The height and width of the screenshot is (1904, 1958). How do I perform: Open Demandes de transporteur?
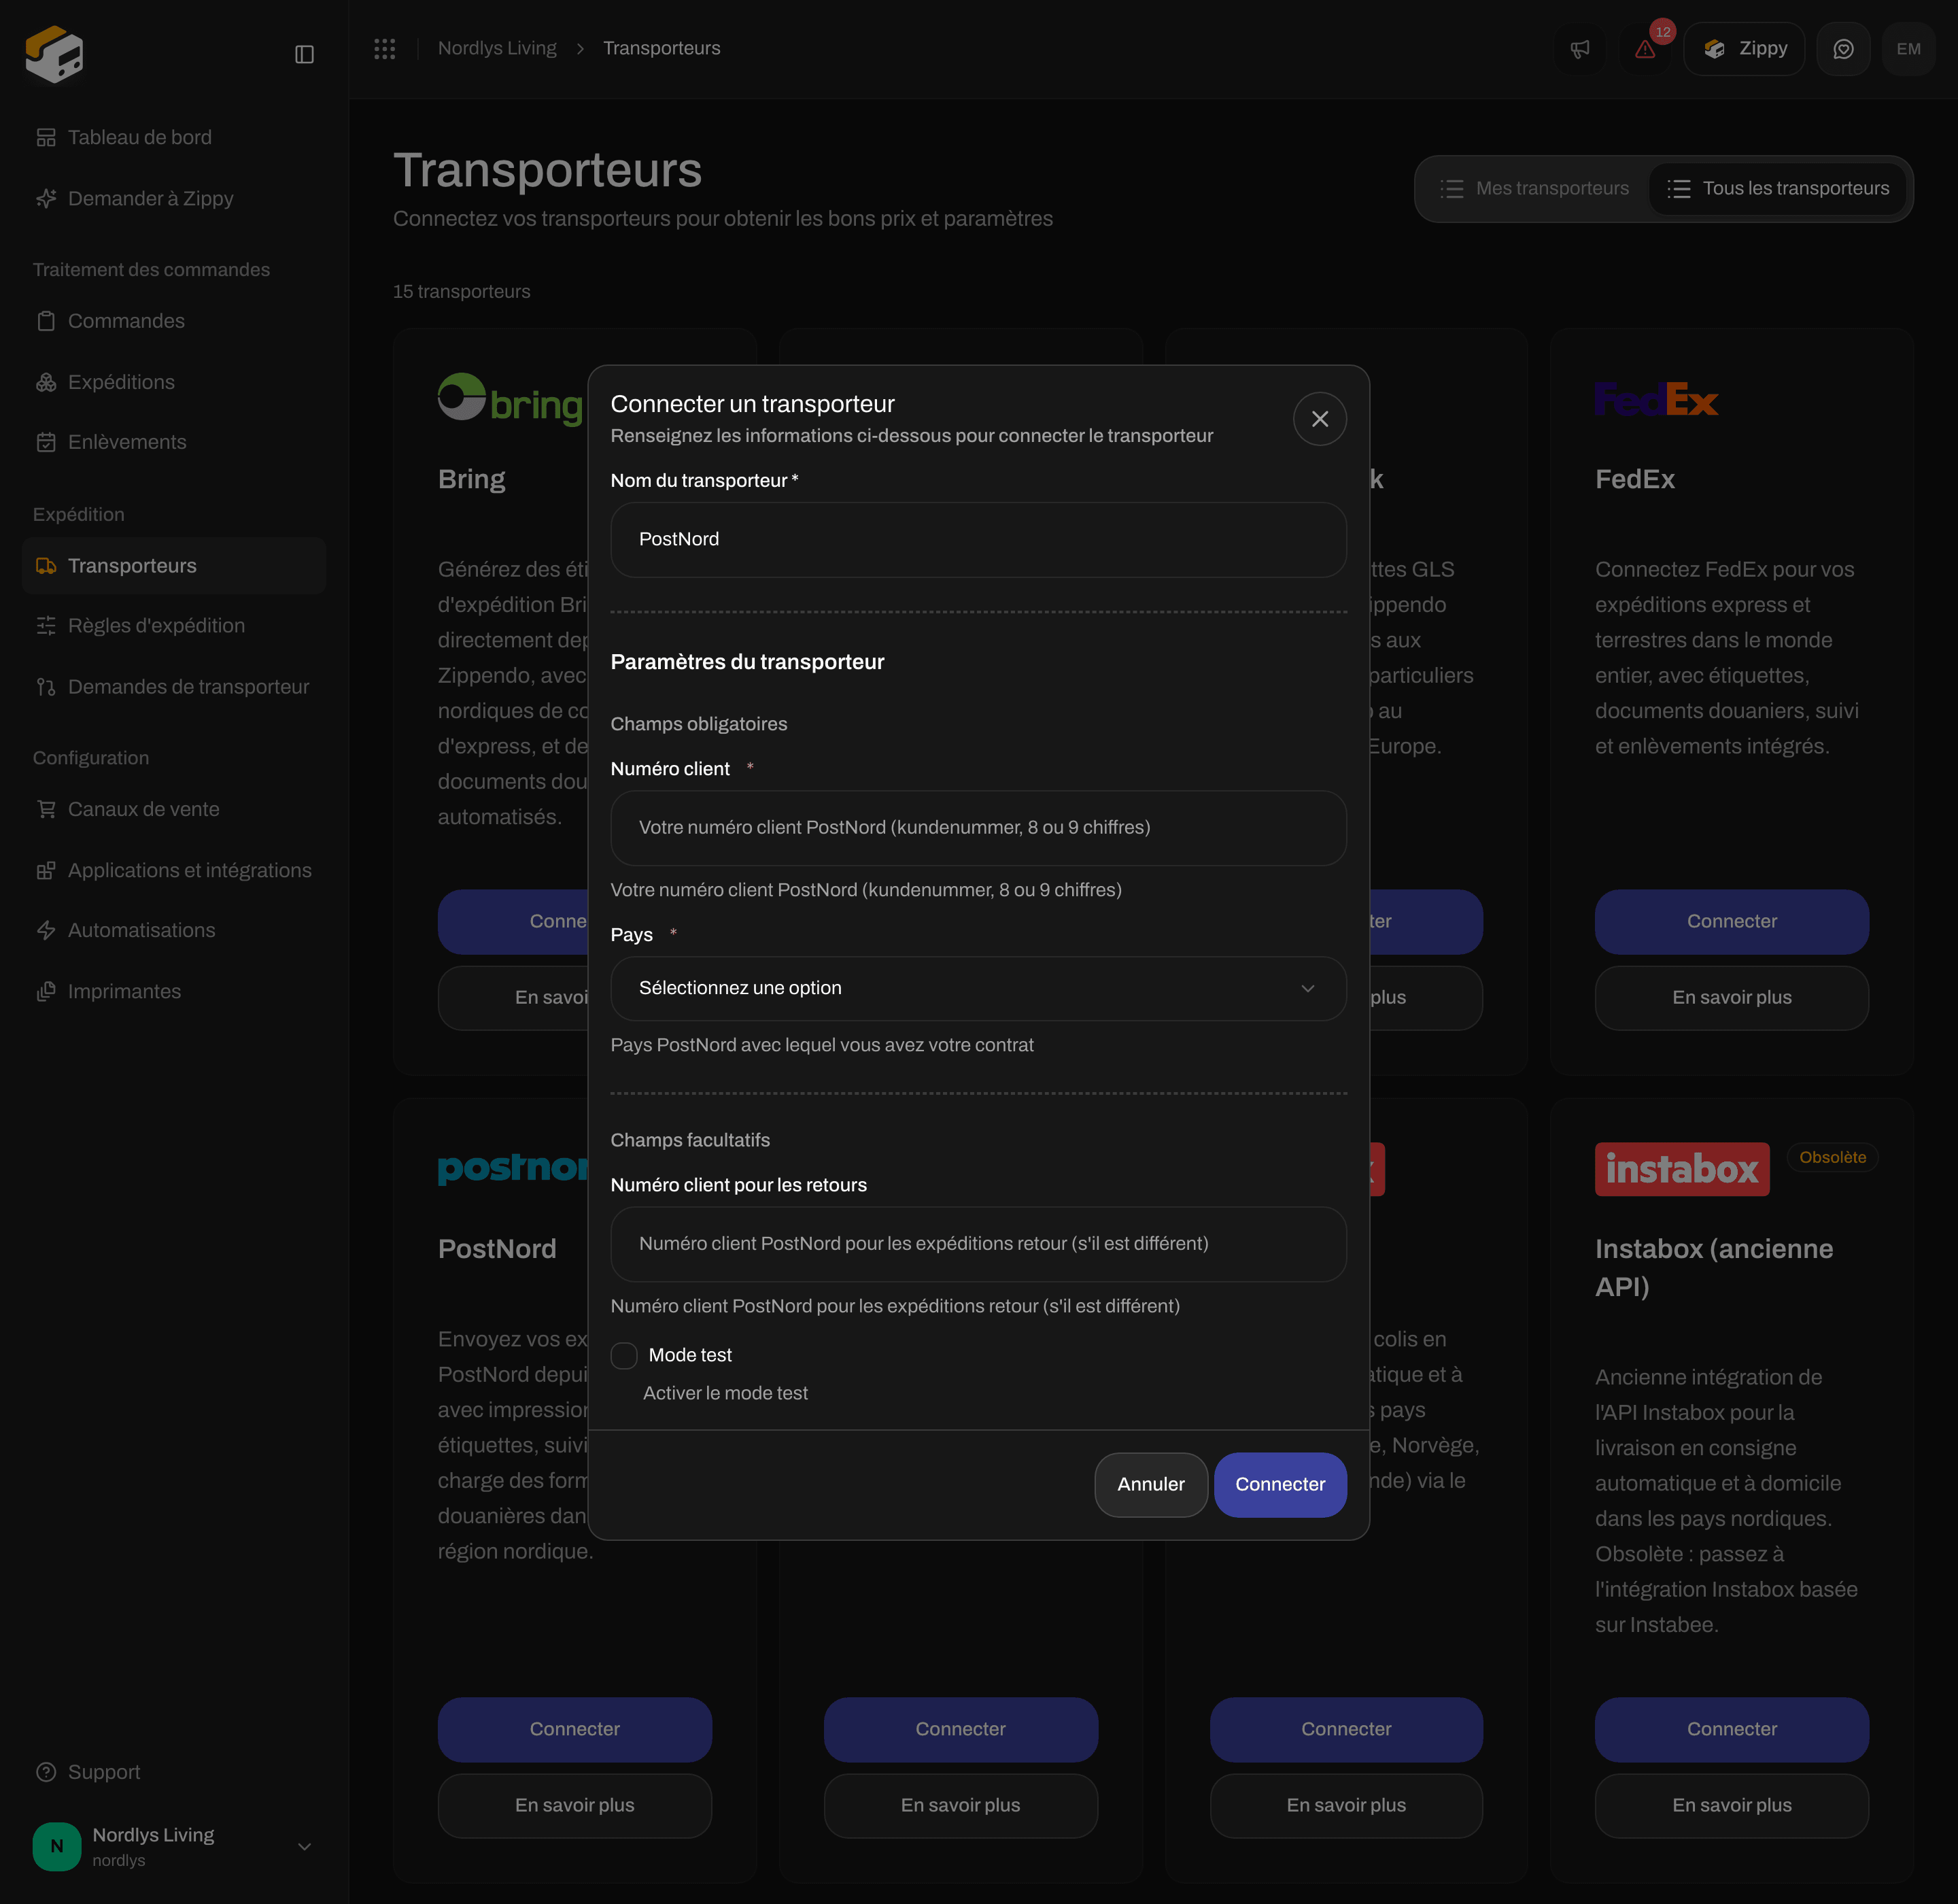[174, 687]
